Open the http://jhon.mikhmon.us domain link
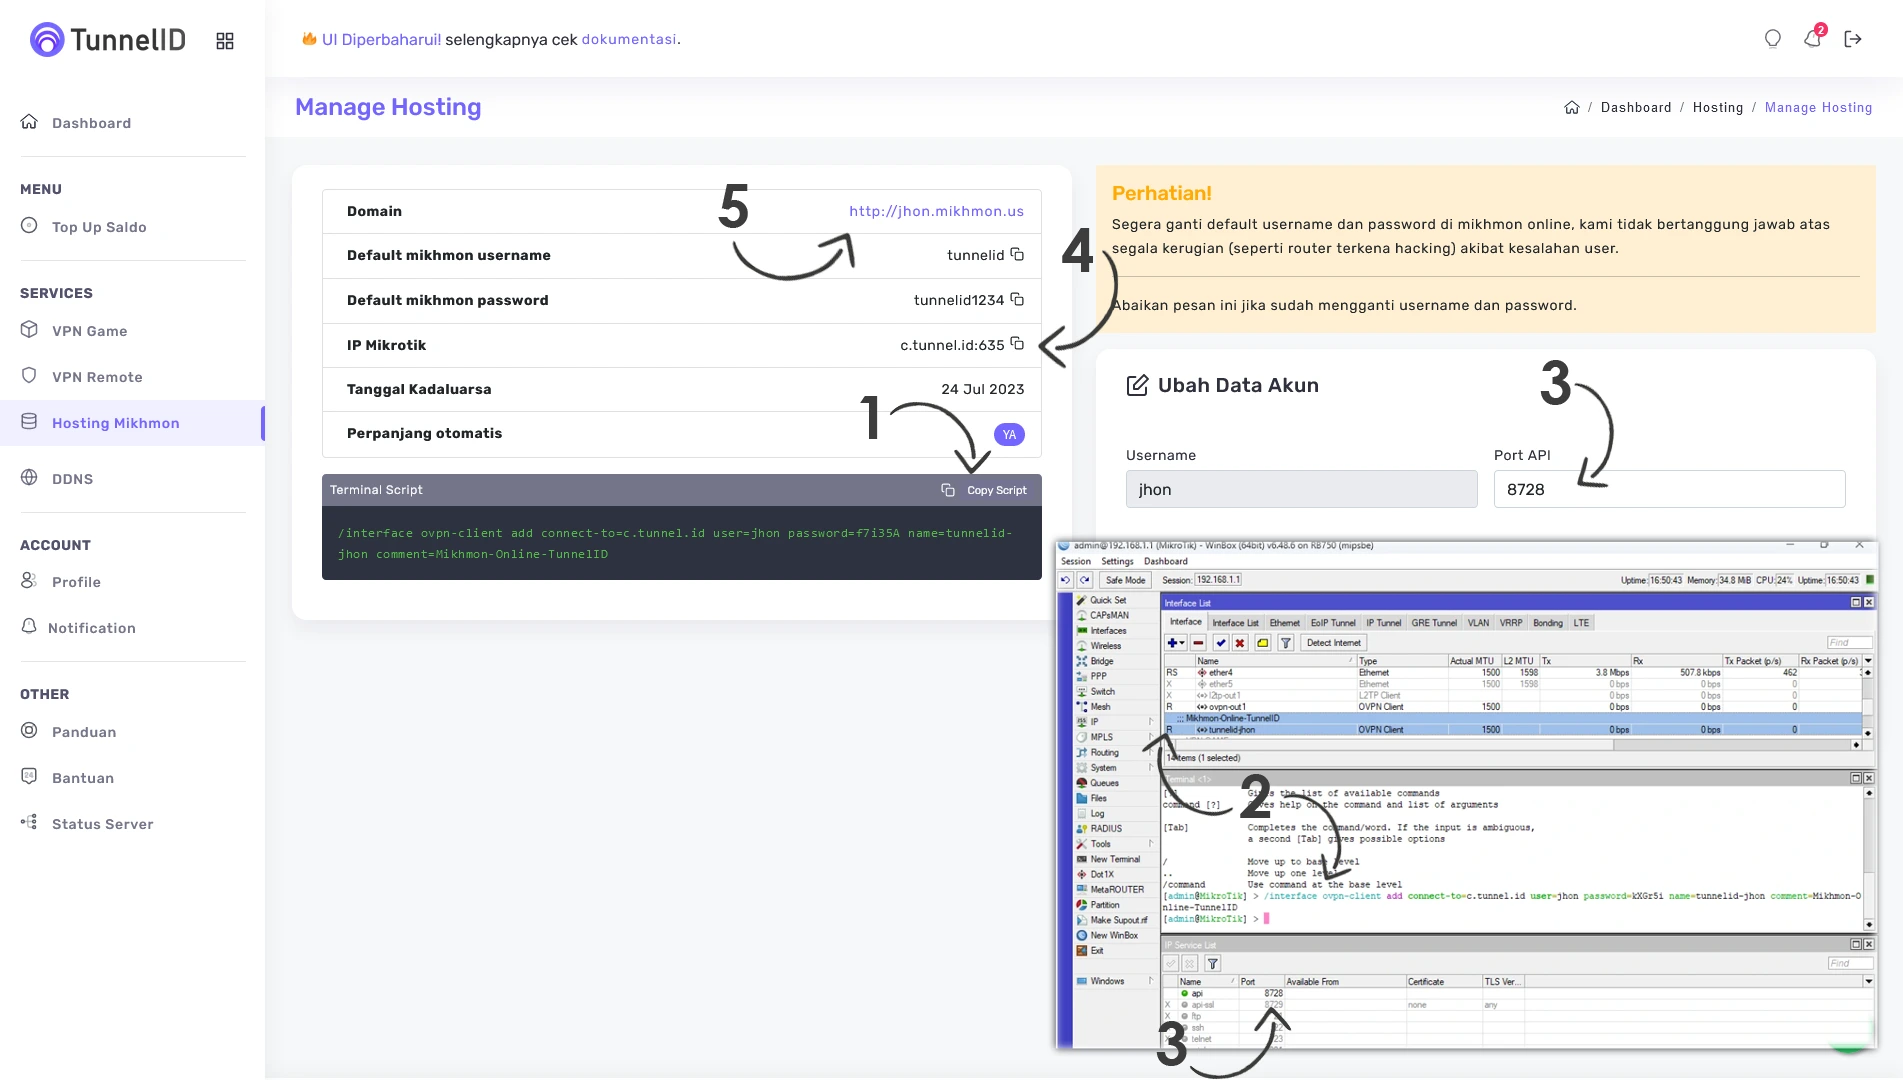Screen dimensions: 1903x1080 click(936, 211)
